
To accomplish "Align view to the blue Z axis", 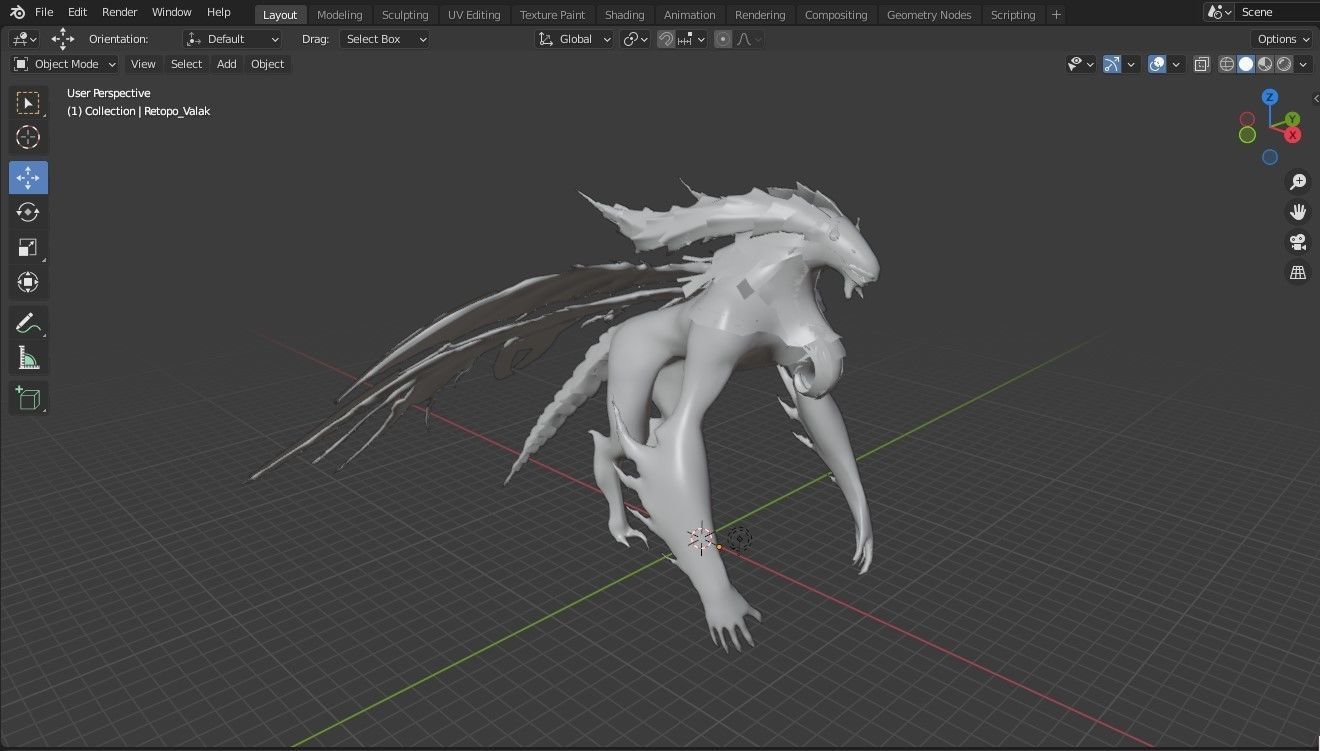I will click(x=1269, y=97).
